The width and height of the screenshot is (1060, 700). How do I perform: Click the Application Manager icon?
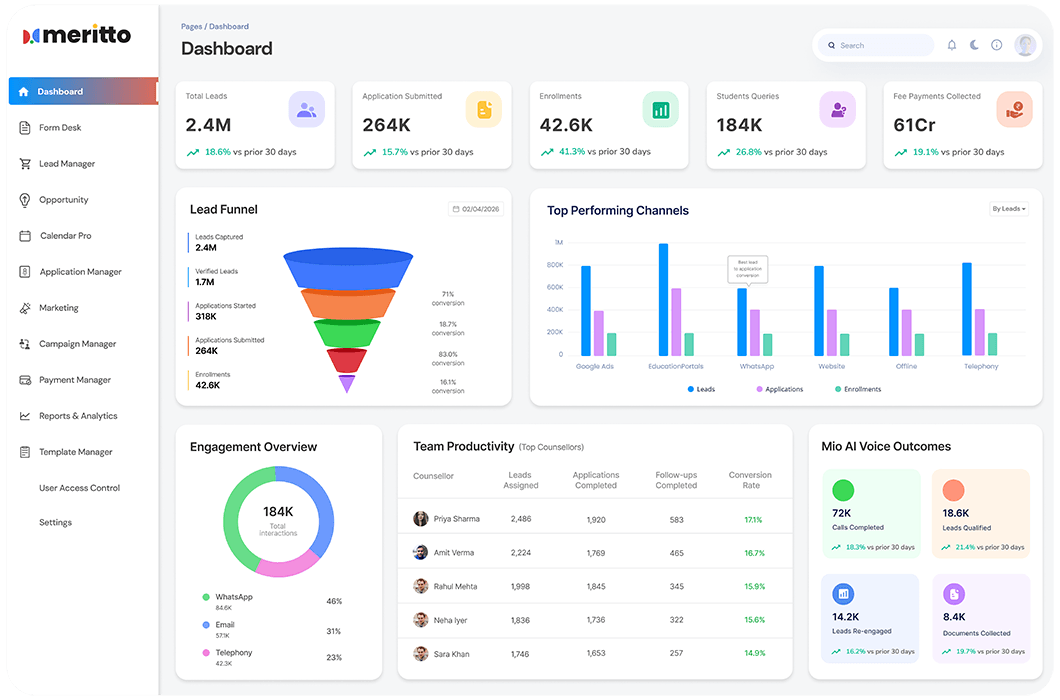(x=25, y=272)
